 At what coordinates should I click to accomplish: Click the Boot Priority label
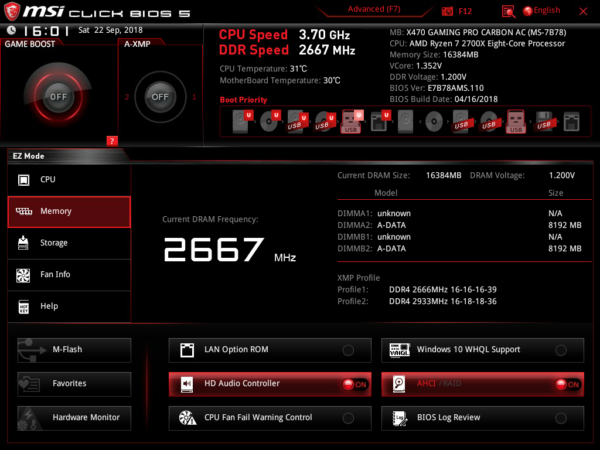243,100
